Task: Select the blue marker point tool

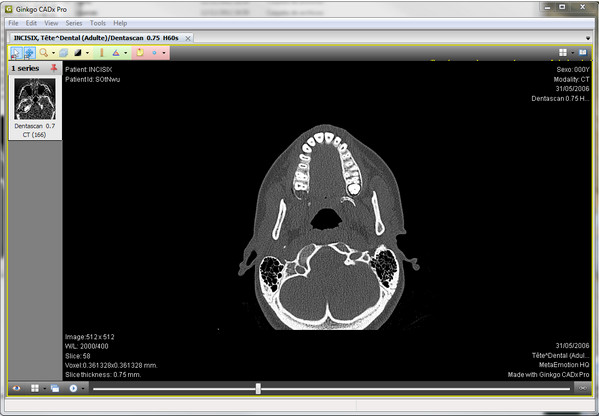Action: coord(154,53)
